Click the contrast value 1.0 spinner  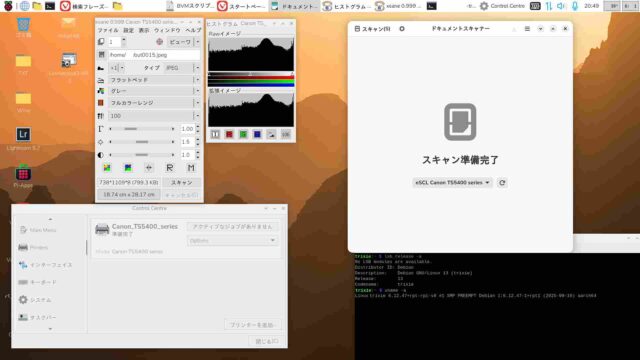click(190, 155)
